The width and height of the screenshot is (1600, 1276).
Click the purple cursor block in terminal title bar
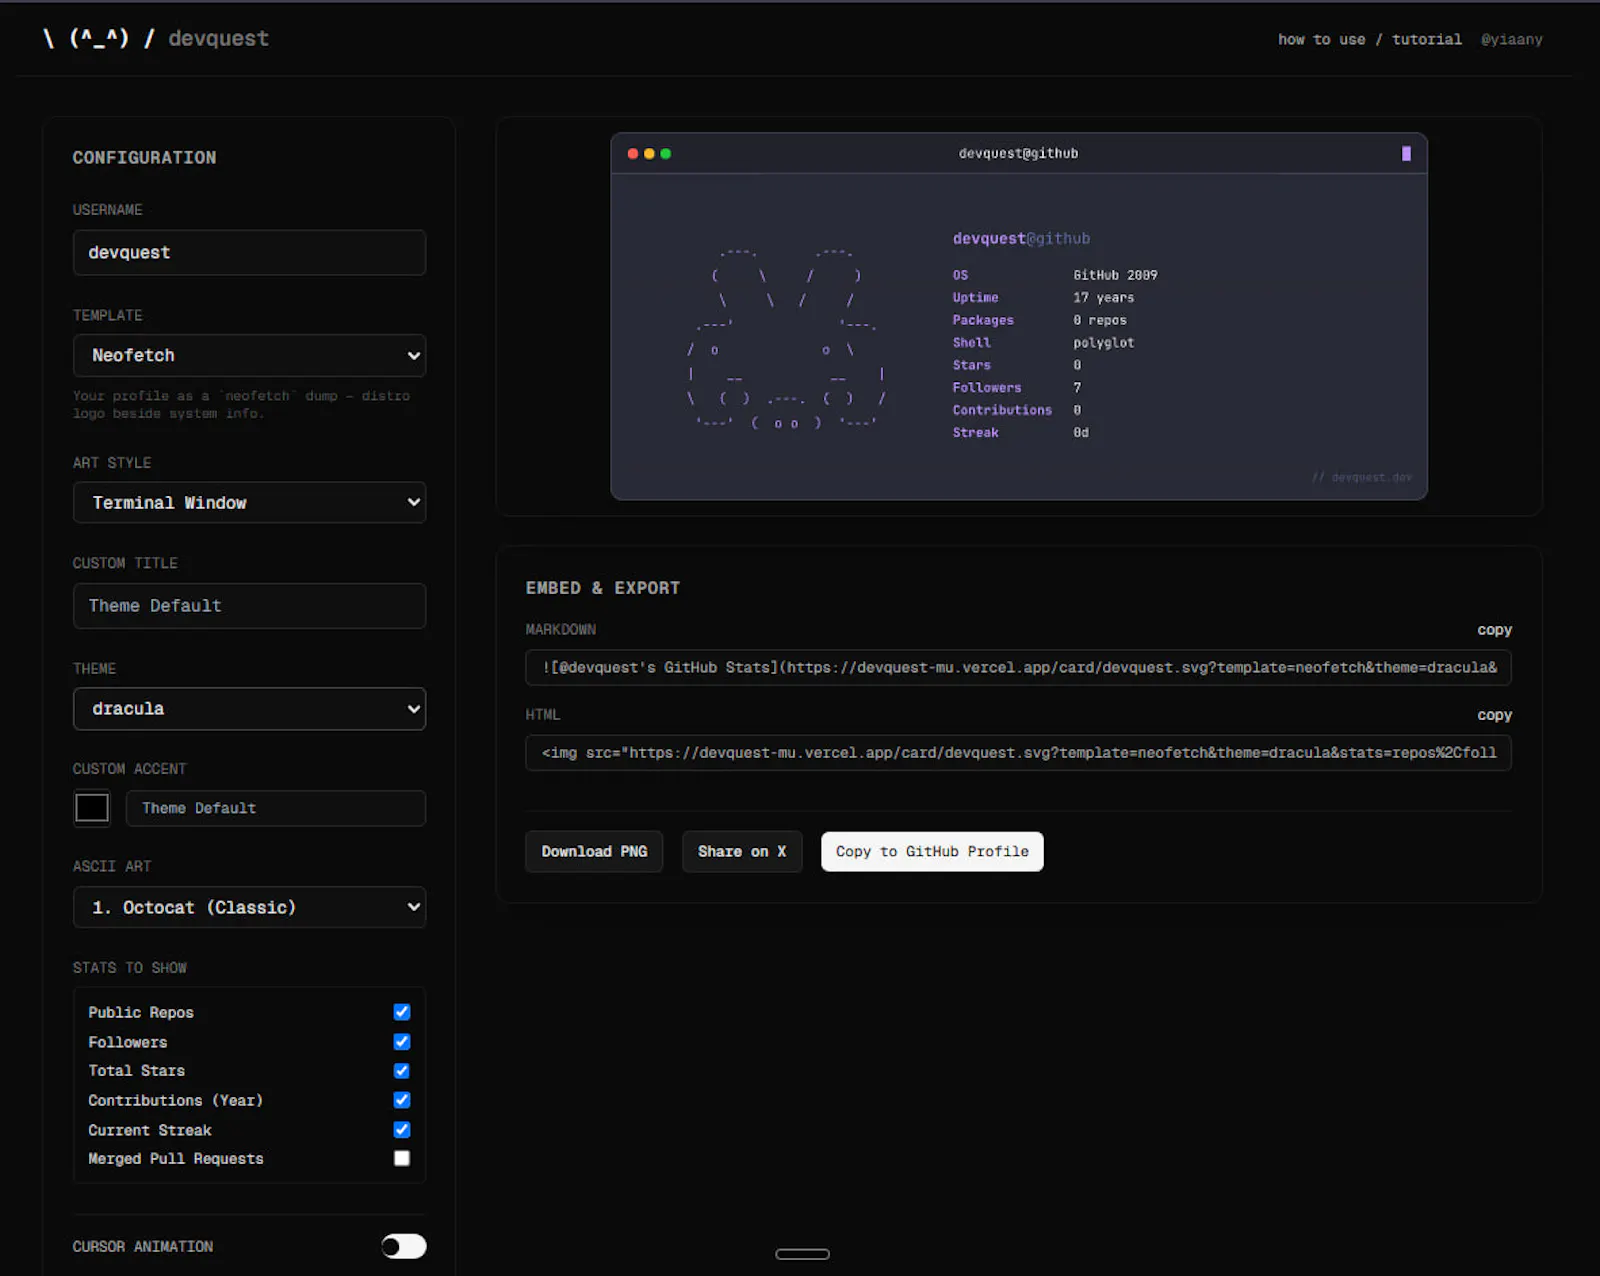(1406, 154)
